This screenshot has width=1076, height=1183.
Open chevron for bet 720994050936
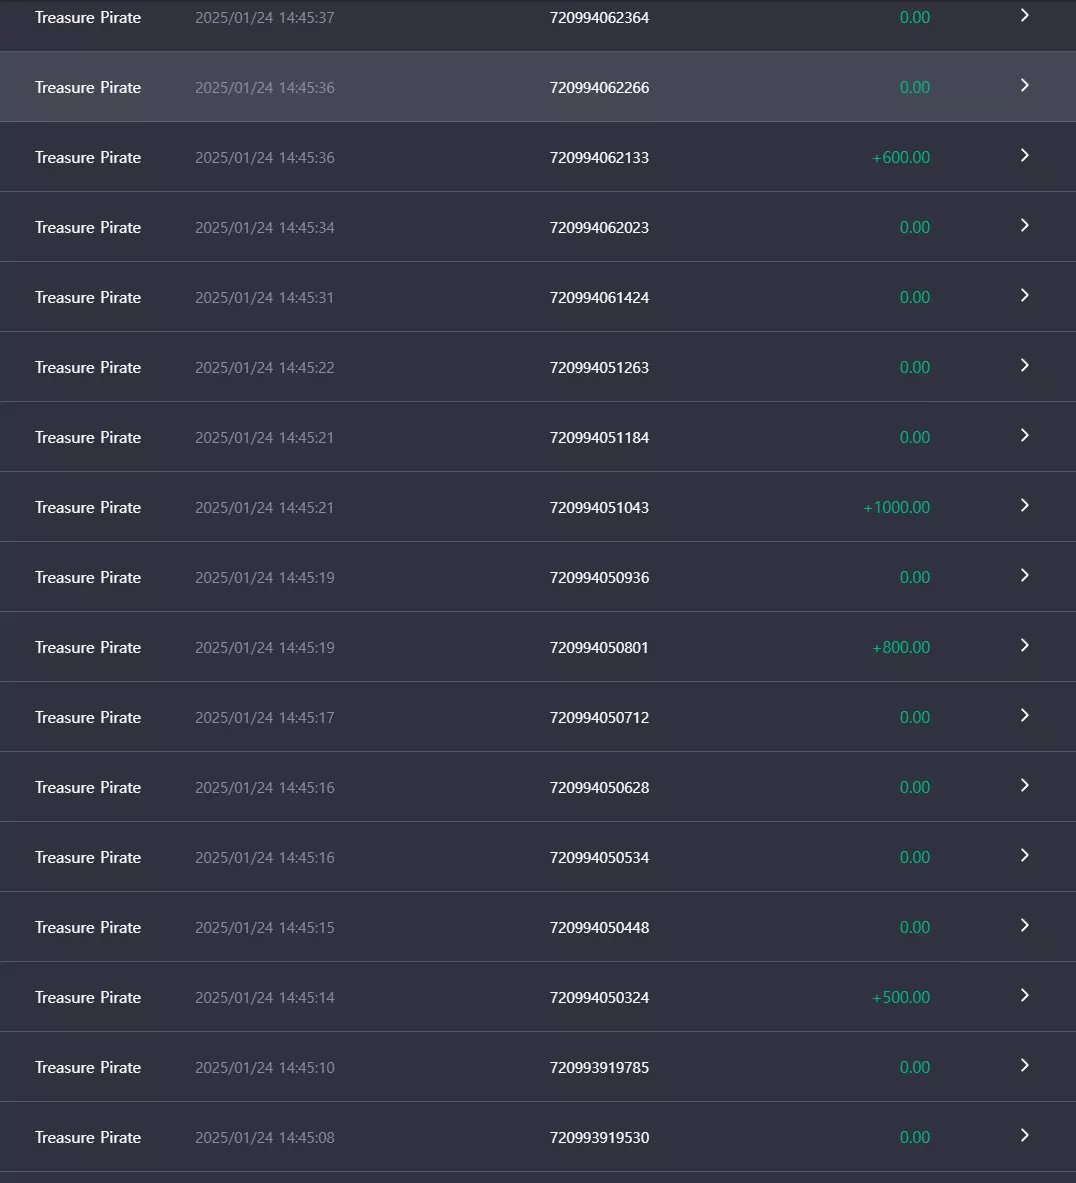click(1024, 576)
